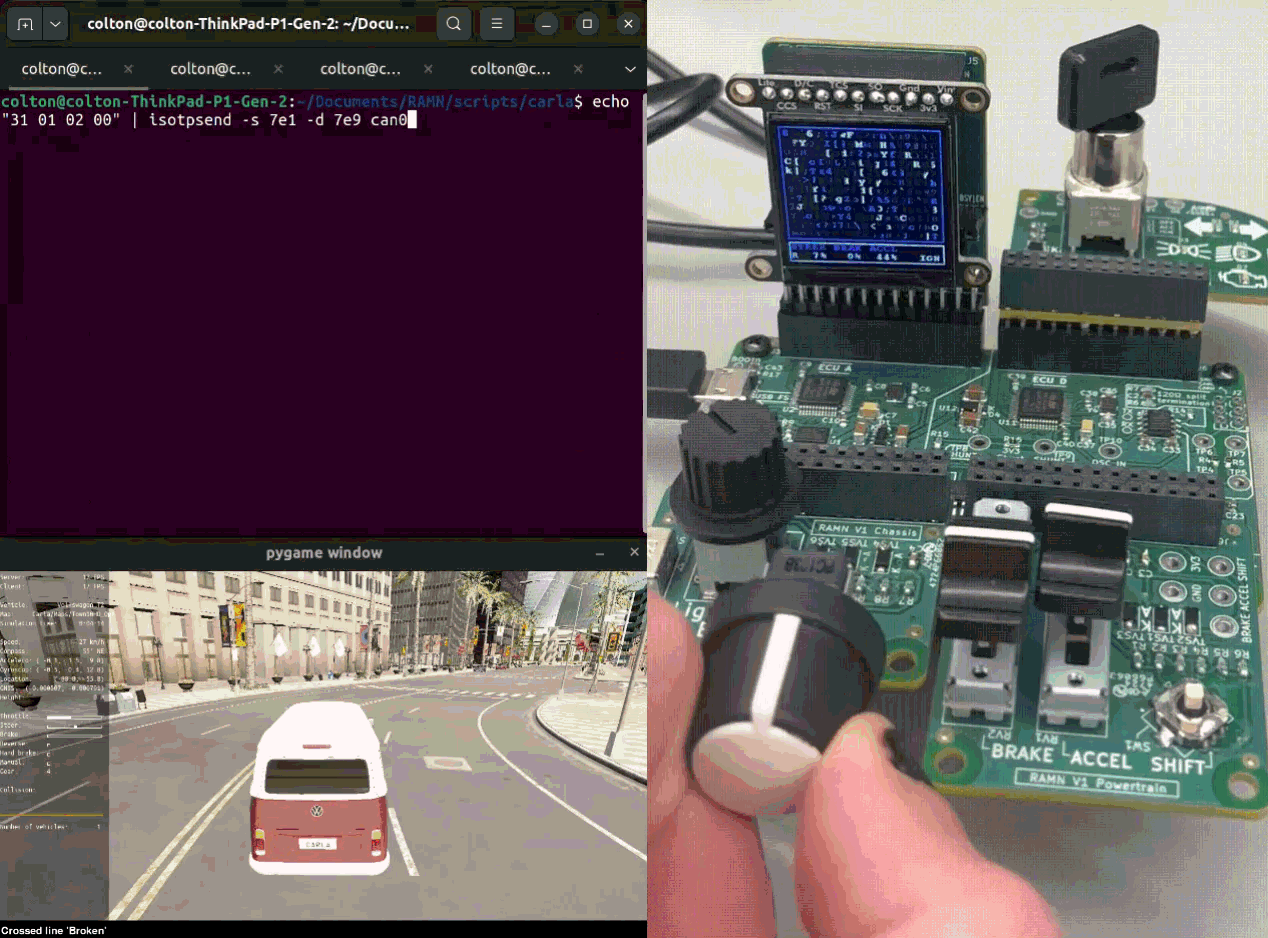This screenshot has height=938, width=1268.
Task: Click the Crossed line 'Broken' status message
Action: pyautogui.click(x=54, y=930)
